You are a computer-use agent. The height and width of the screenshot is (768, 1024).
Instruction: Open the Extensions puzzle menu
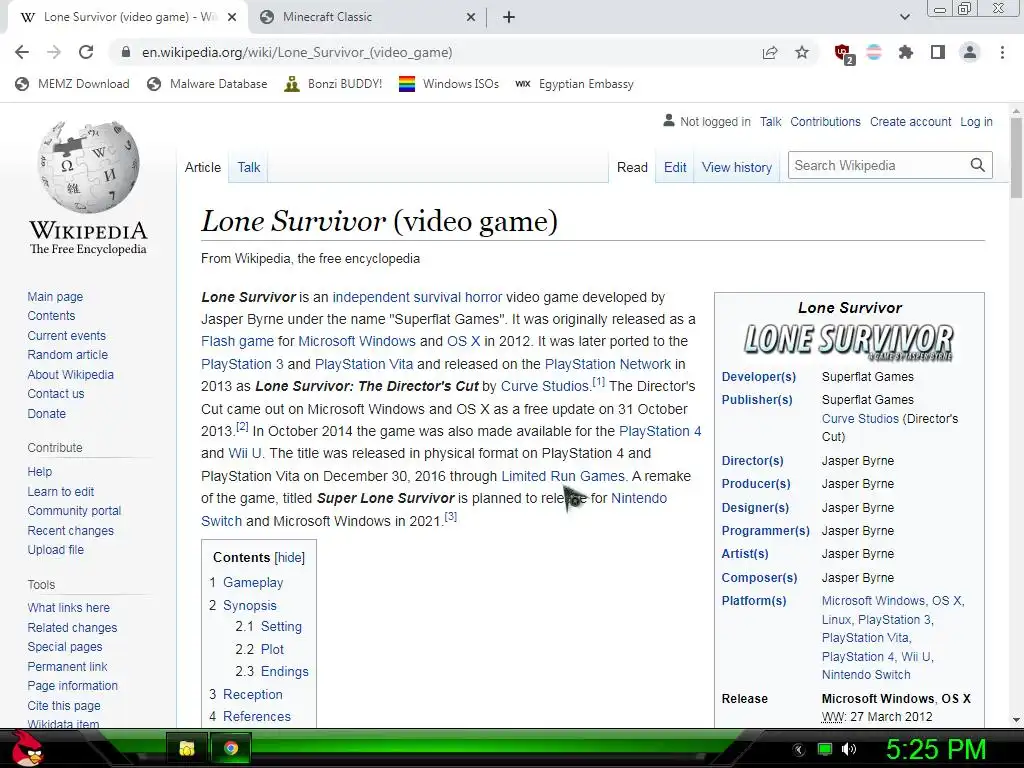(905, 52)
